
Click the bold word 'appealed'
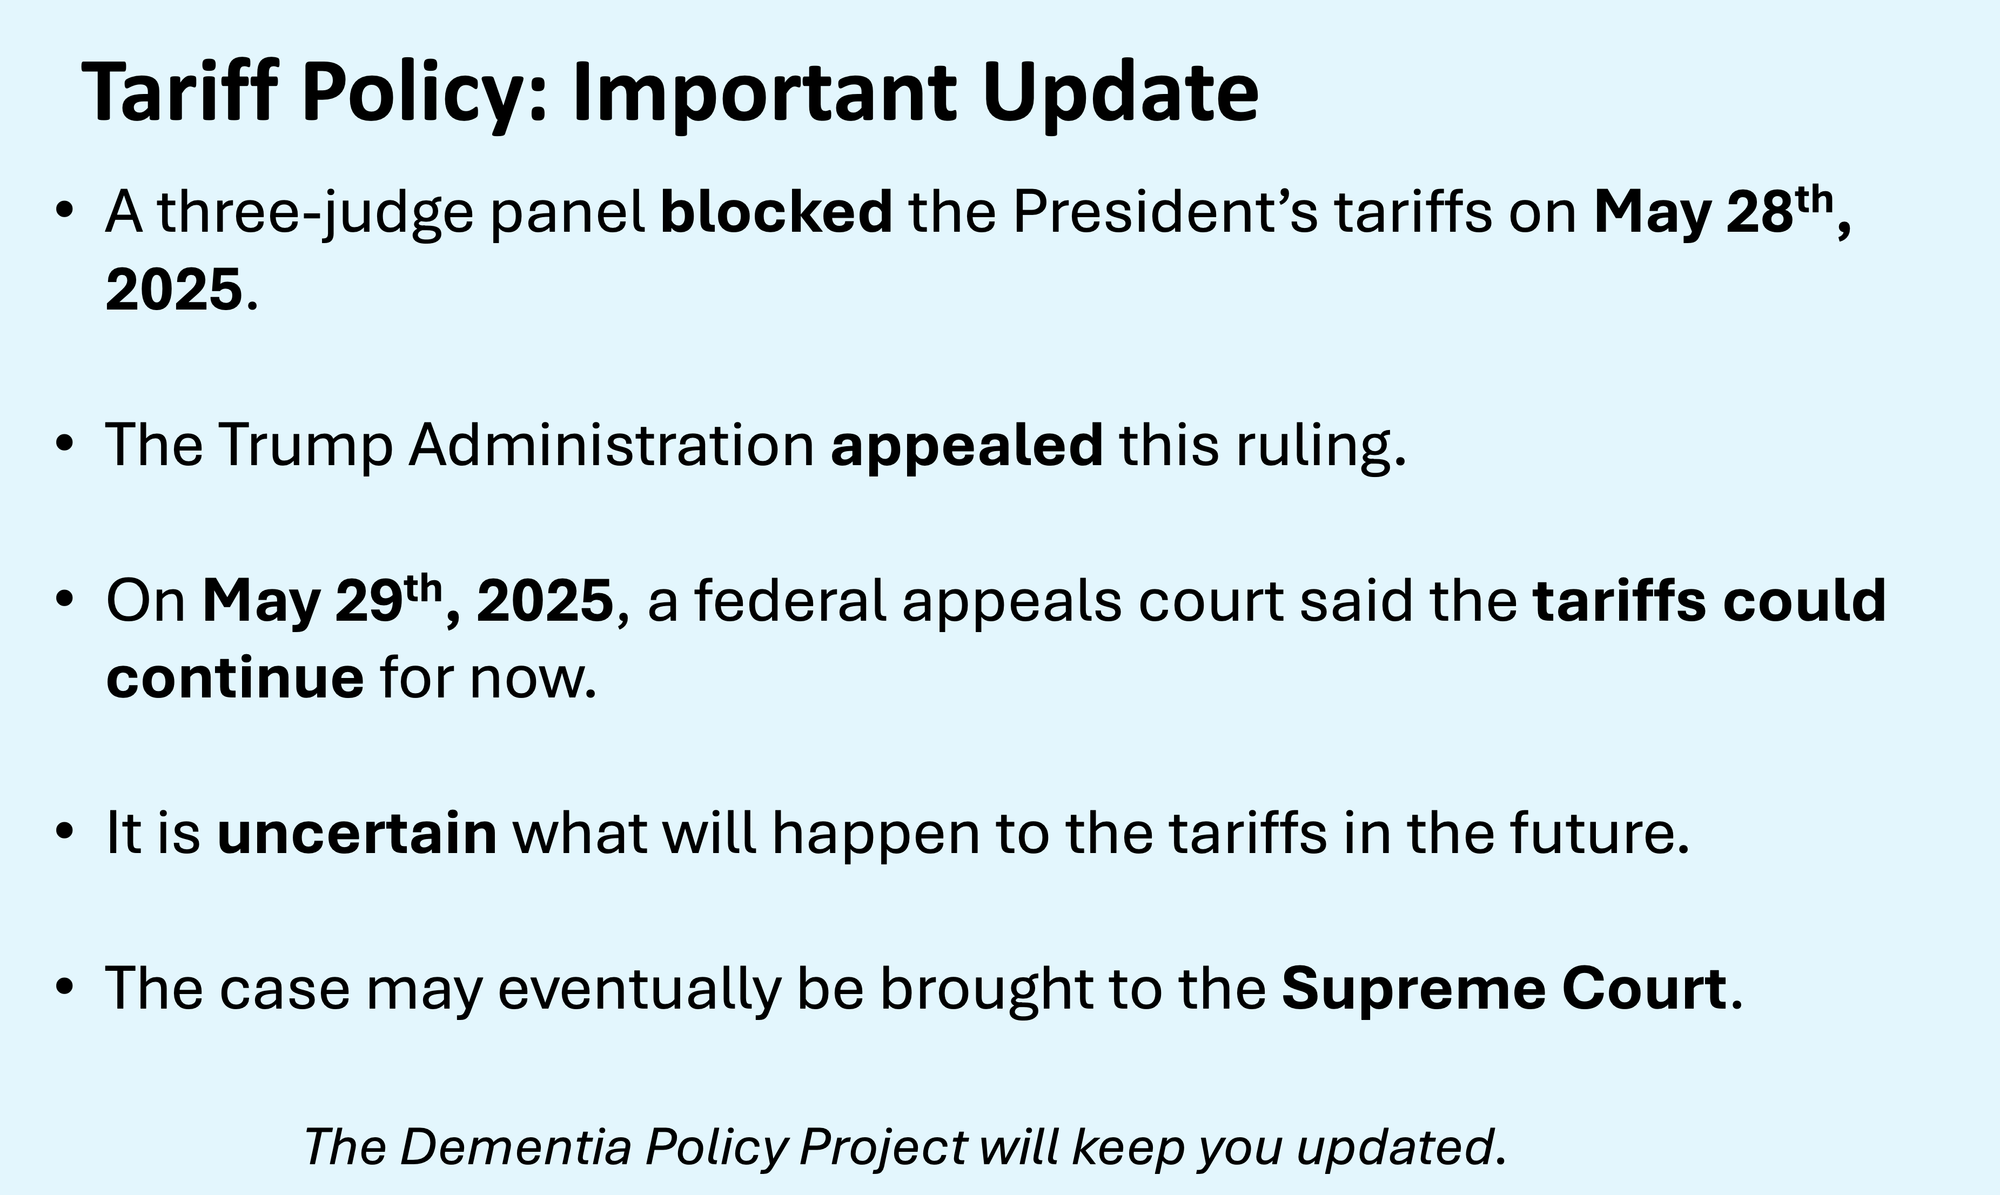[x=967, y=445]
